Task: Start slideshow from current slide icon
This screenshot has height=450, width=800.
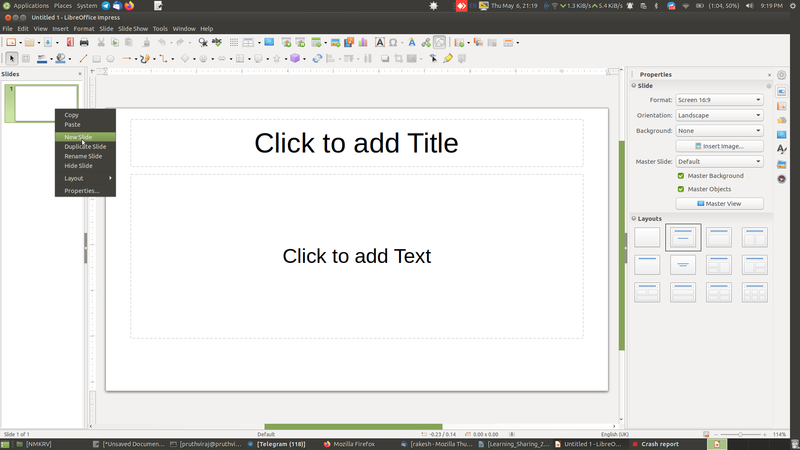Action: click(301, 42)
